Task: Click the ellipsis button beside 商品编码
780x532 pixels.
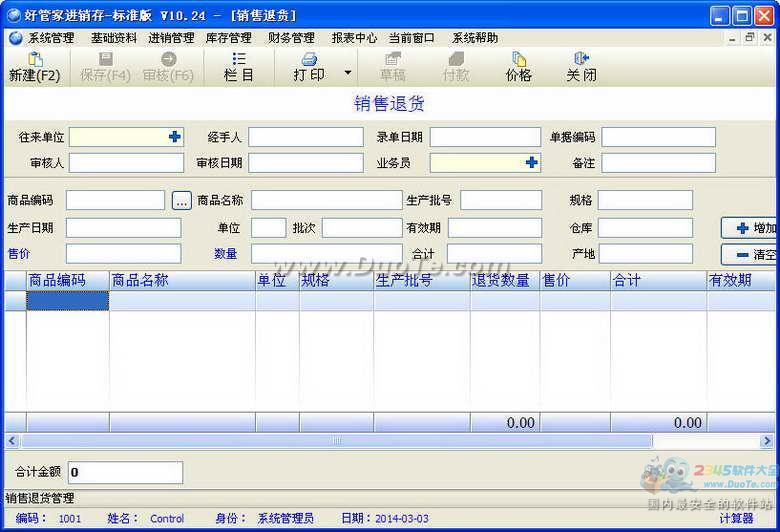Action: point(182,201)
